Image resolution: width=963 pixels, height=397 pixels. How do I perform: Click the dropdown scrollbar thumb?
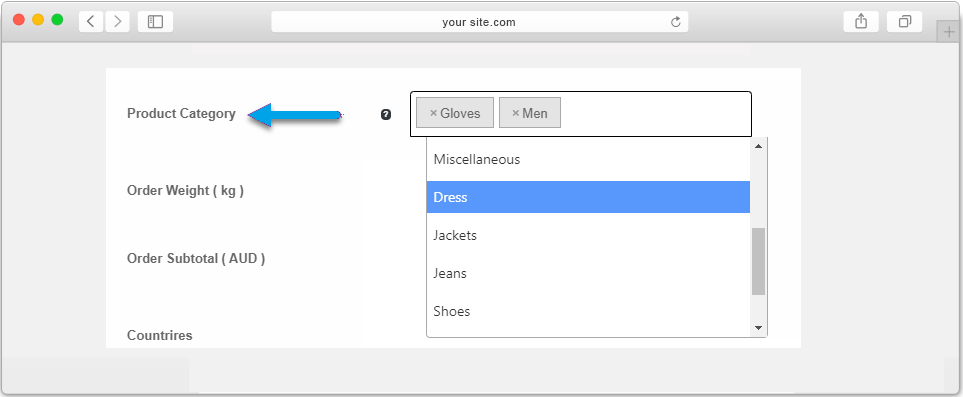(x=758, y=261)
